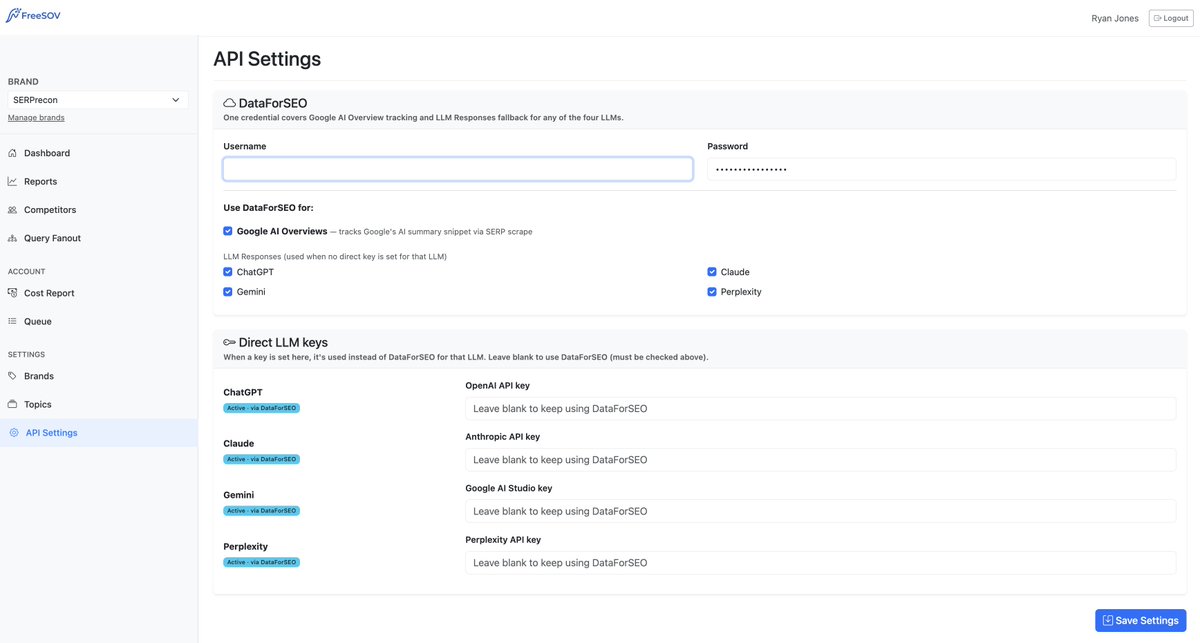
Task: Select API Settings in sidebar
Action: point(98,433)
